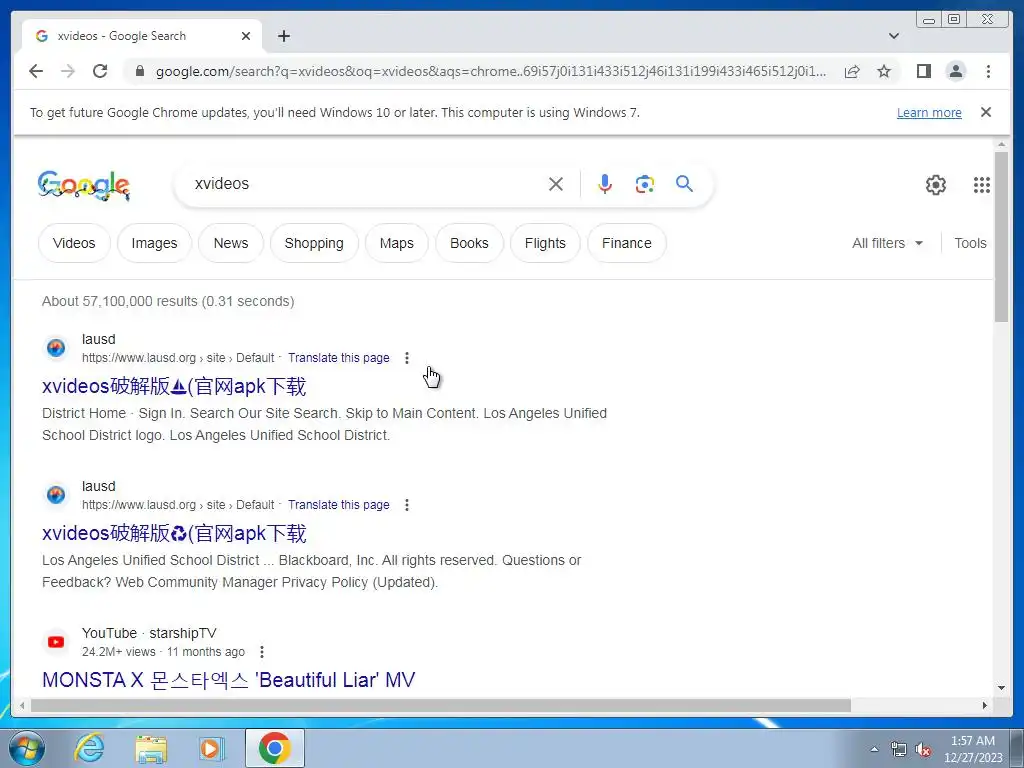
Task: Switch to the Images filter
Action: [154, 243]
